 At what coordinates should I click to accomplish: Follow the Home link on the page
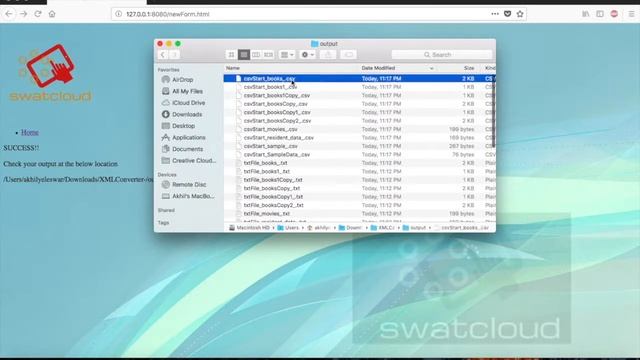pyautogui.click(x=29, y=132)
